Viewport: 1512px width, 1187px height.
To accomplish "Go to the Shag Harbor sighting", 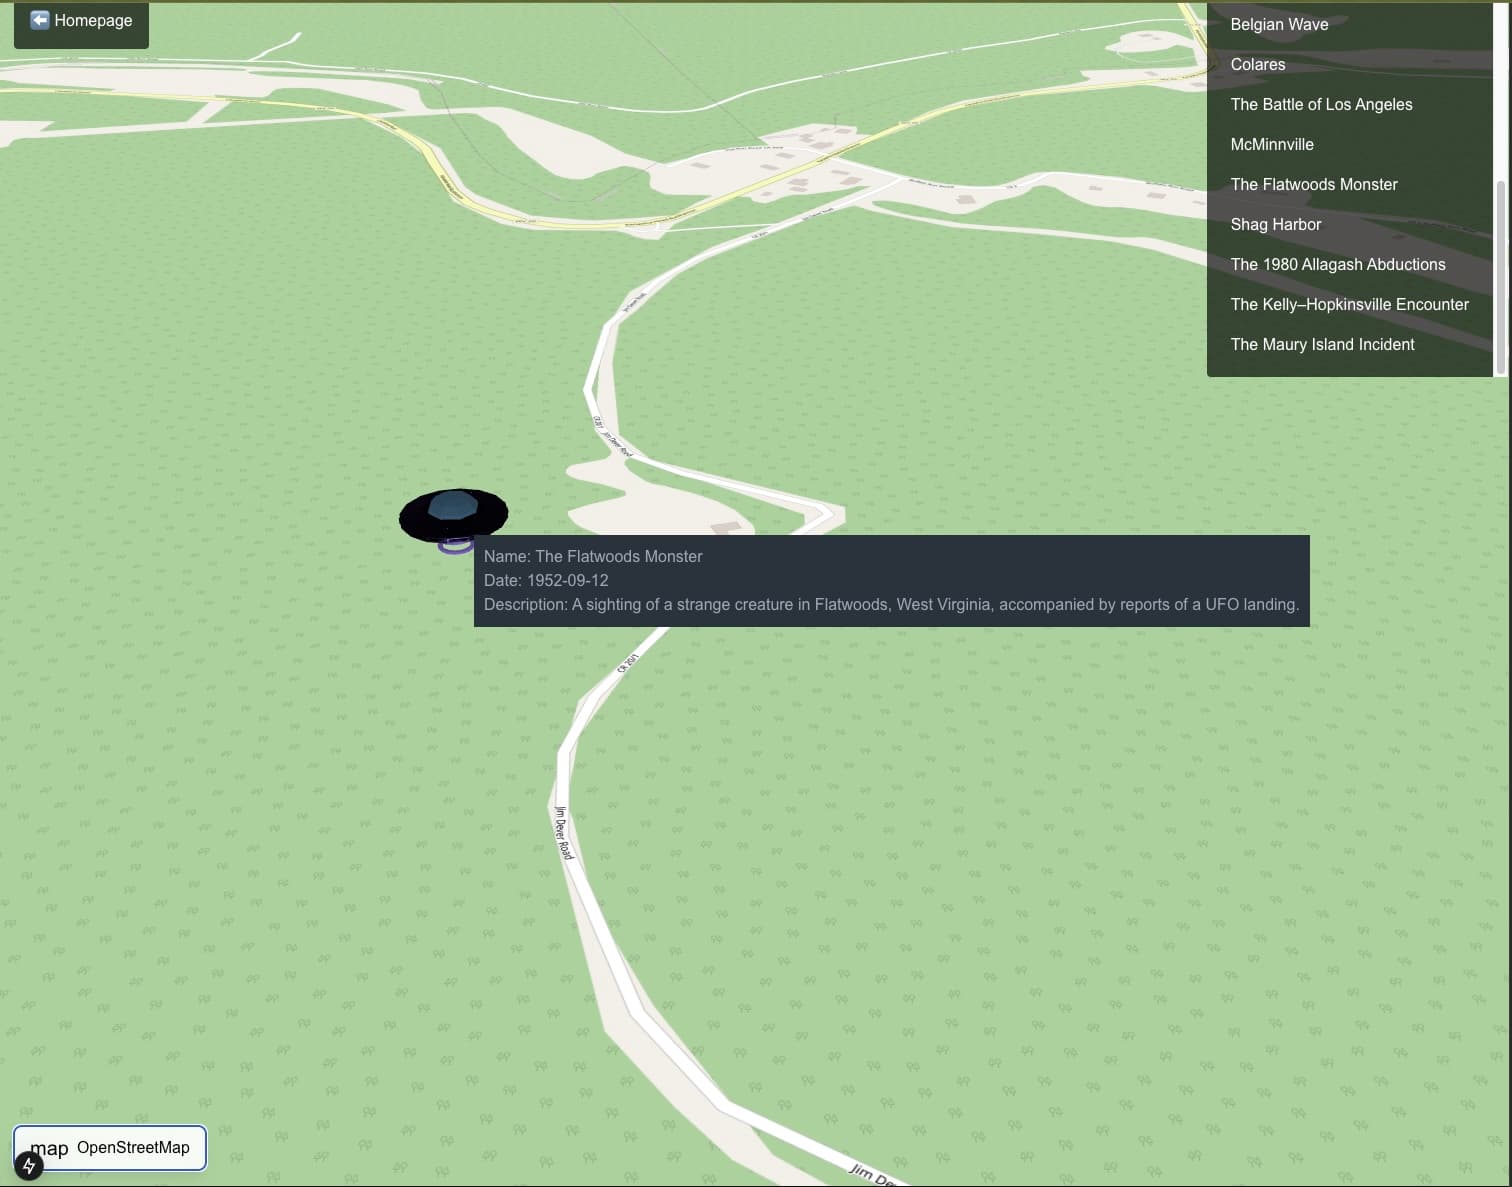I will [1275, 224].
